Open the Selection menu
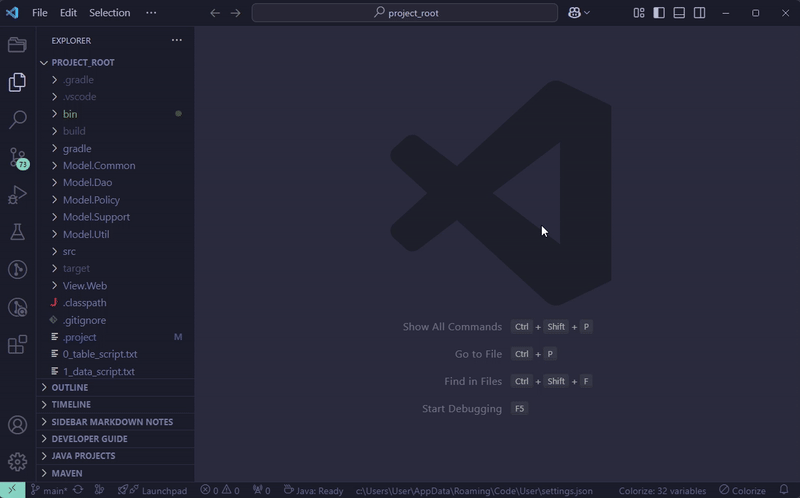This screenshot has height=498, width=800. point(109,13)
